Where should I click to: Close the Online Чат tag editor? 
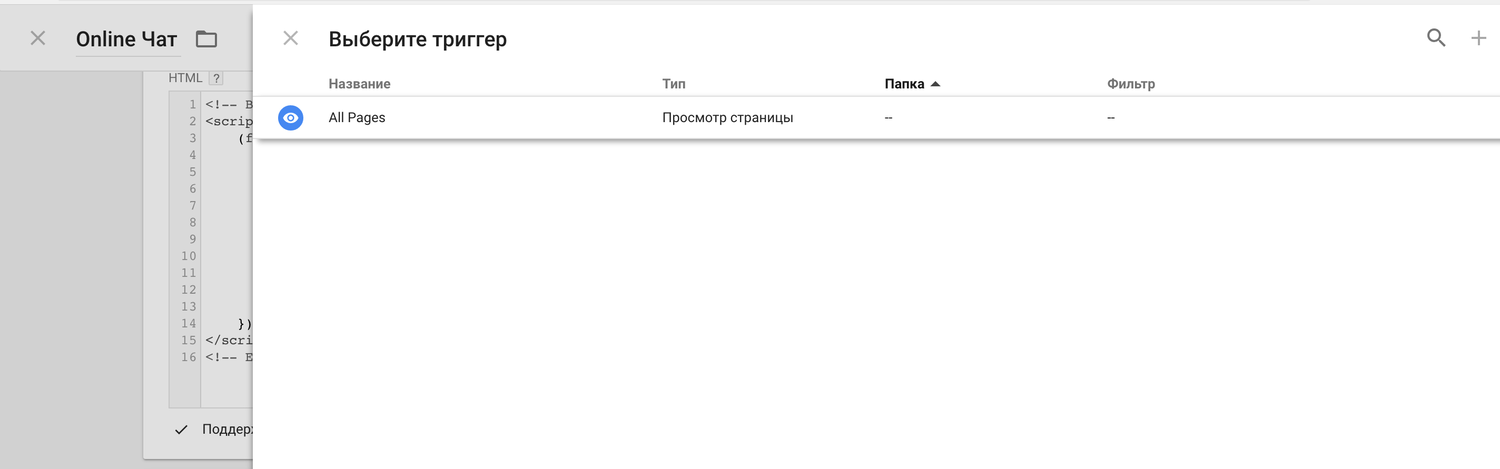[38, 39]
